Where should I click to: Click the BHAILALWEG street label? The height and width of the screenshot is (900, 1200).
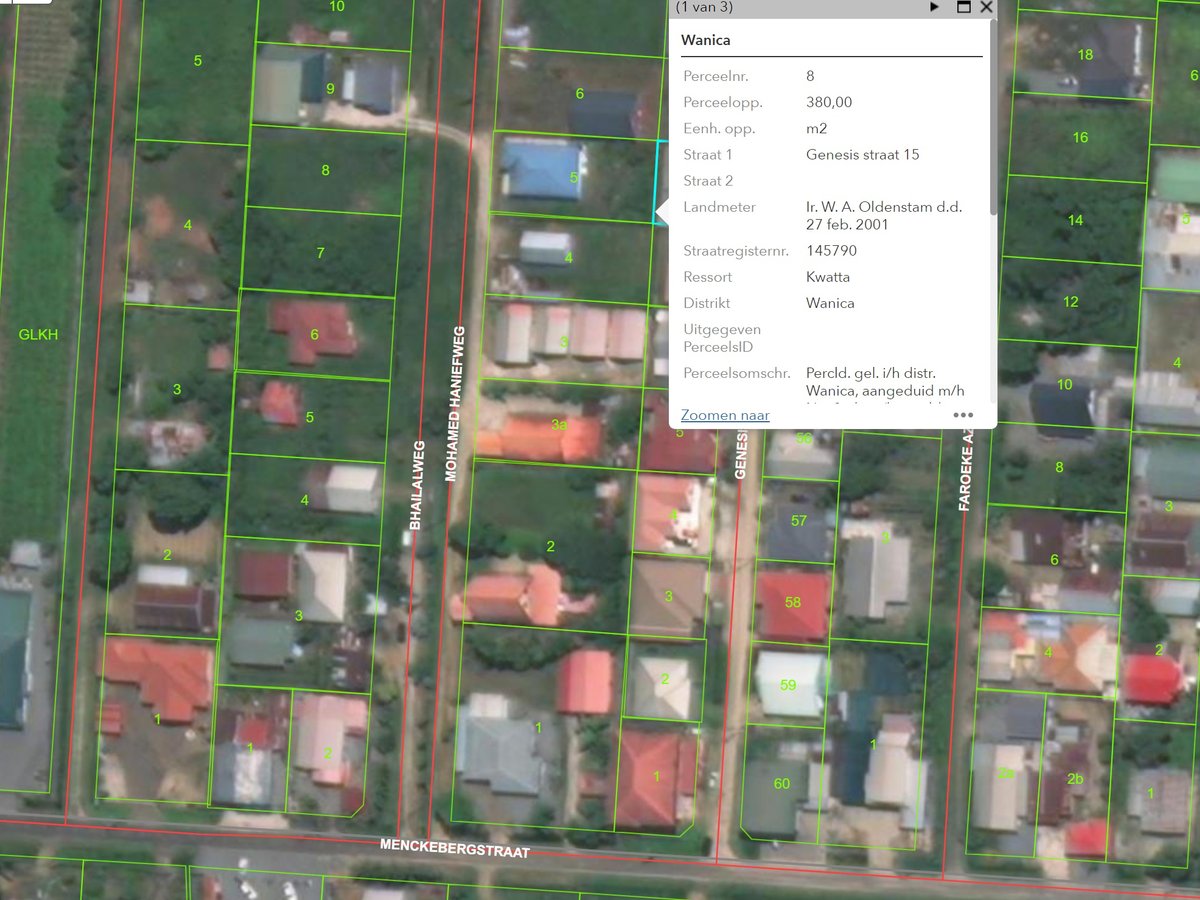[x=416, y=484]
